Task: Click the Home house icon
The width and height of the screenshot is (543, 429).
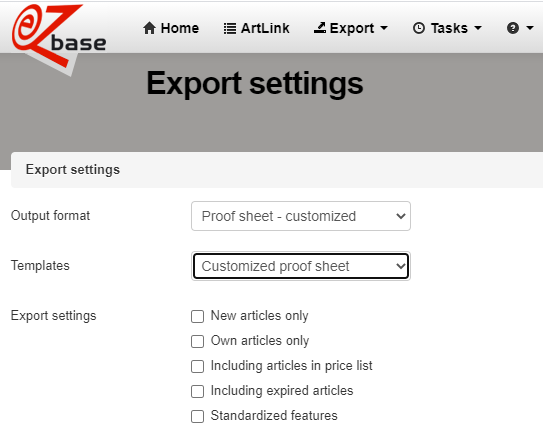Action: click(x=149, y=28)
